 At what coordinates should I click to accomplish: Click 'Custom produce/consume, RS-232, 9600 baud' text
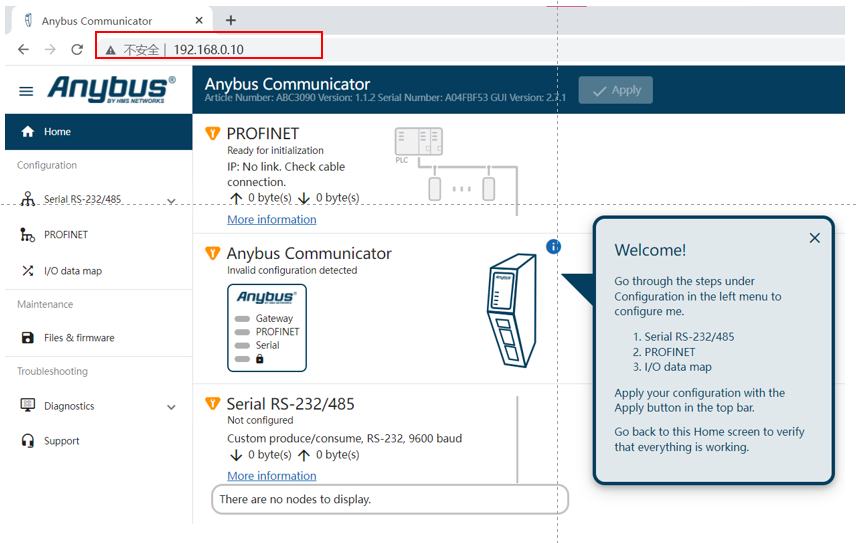[344, 439]
